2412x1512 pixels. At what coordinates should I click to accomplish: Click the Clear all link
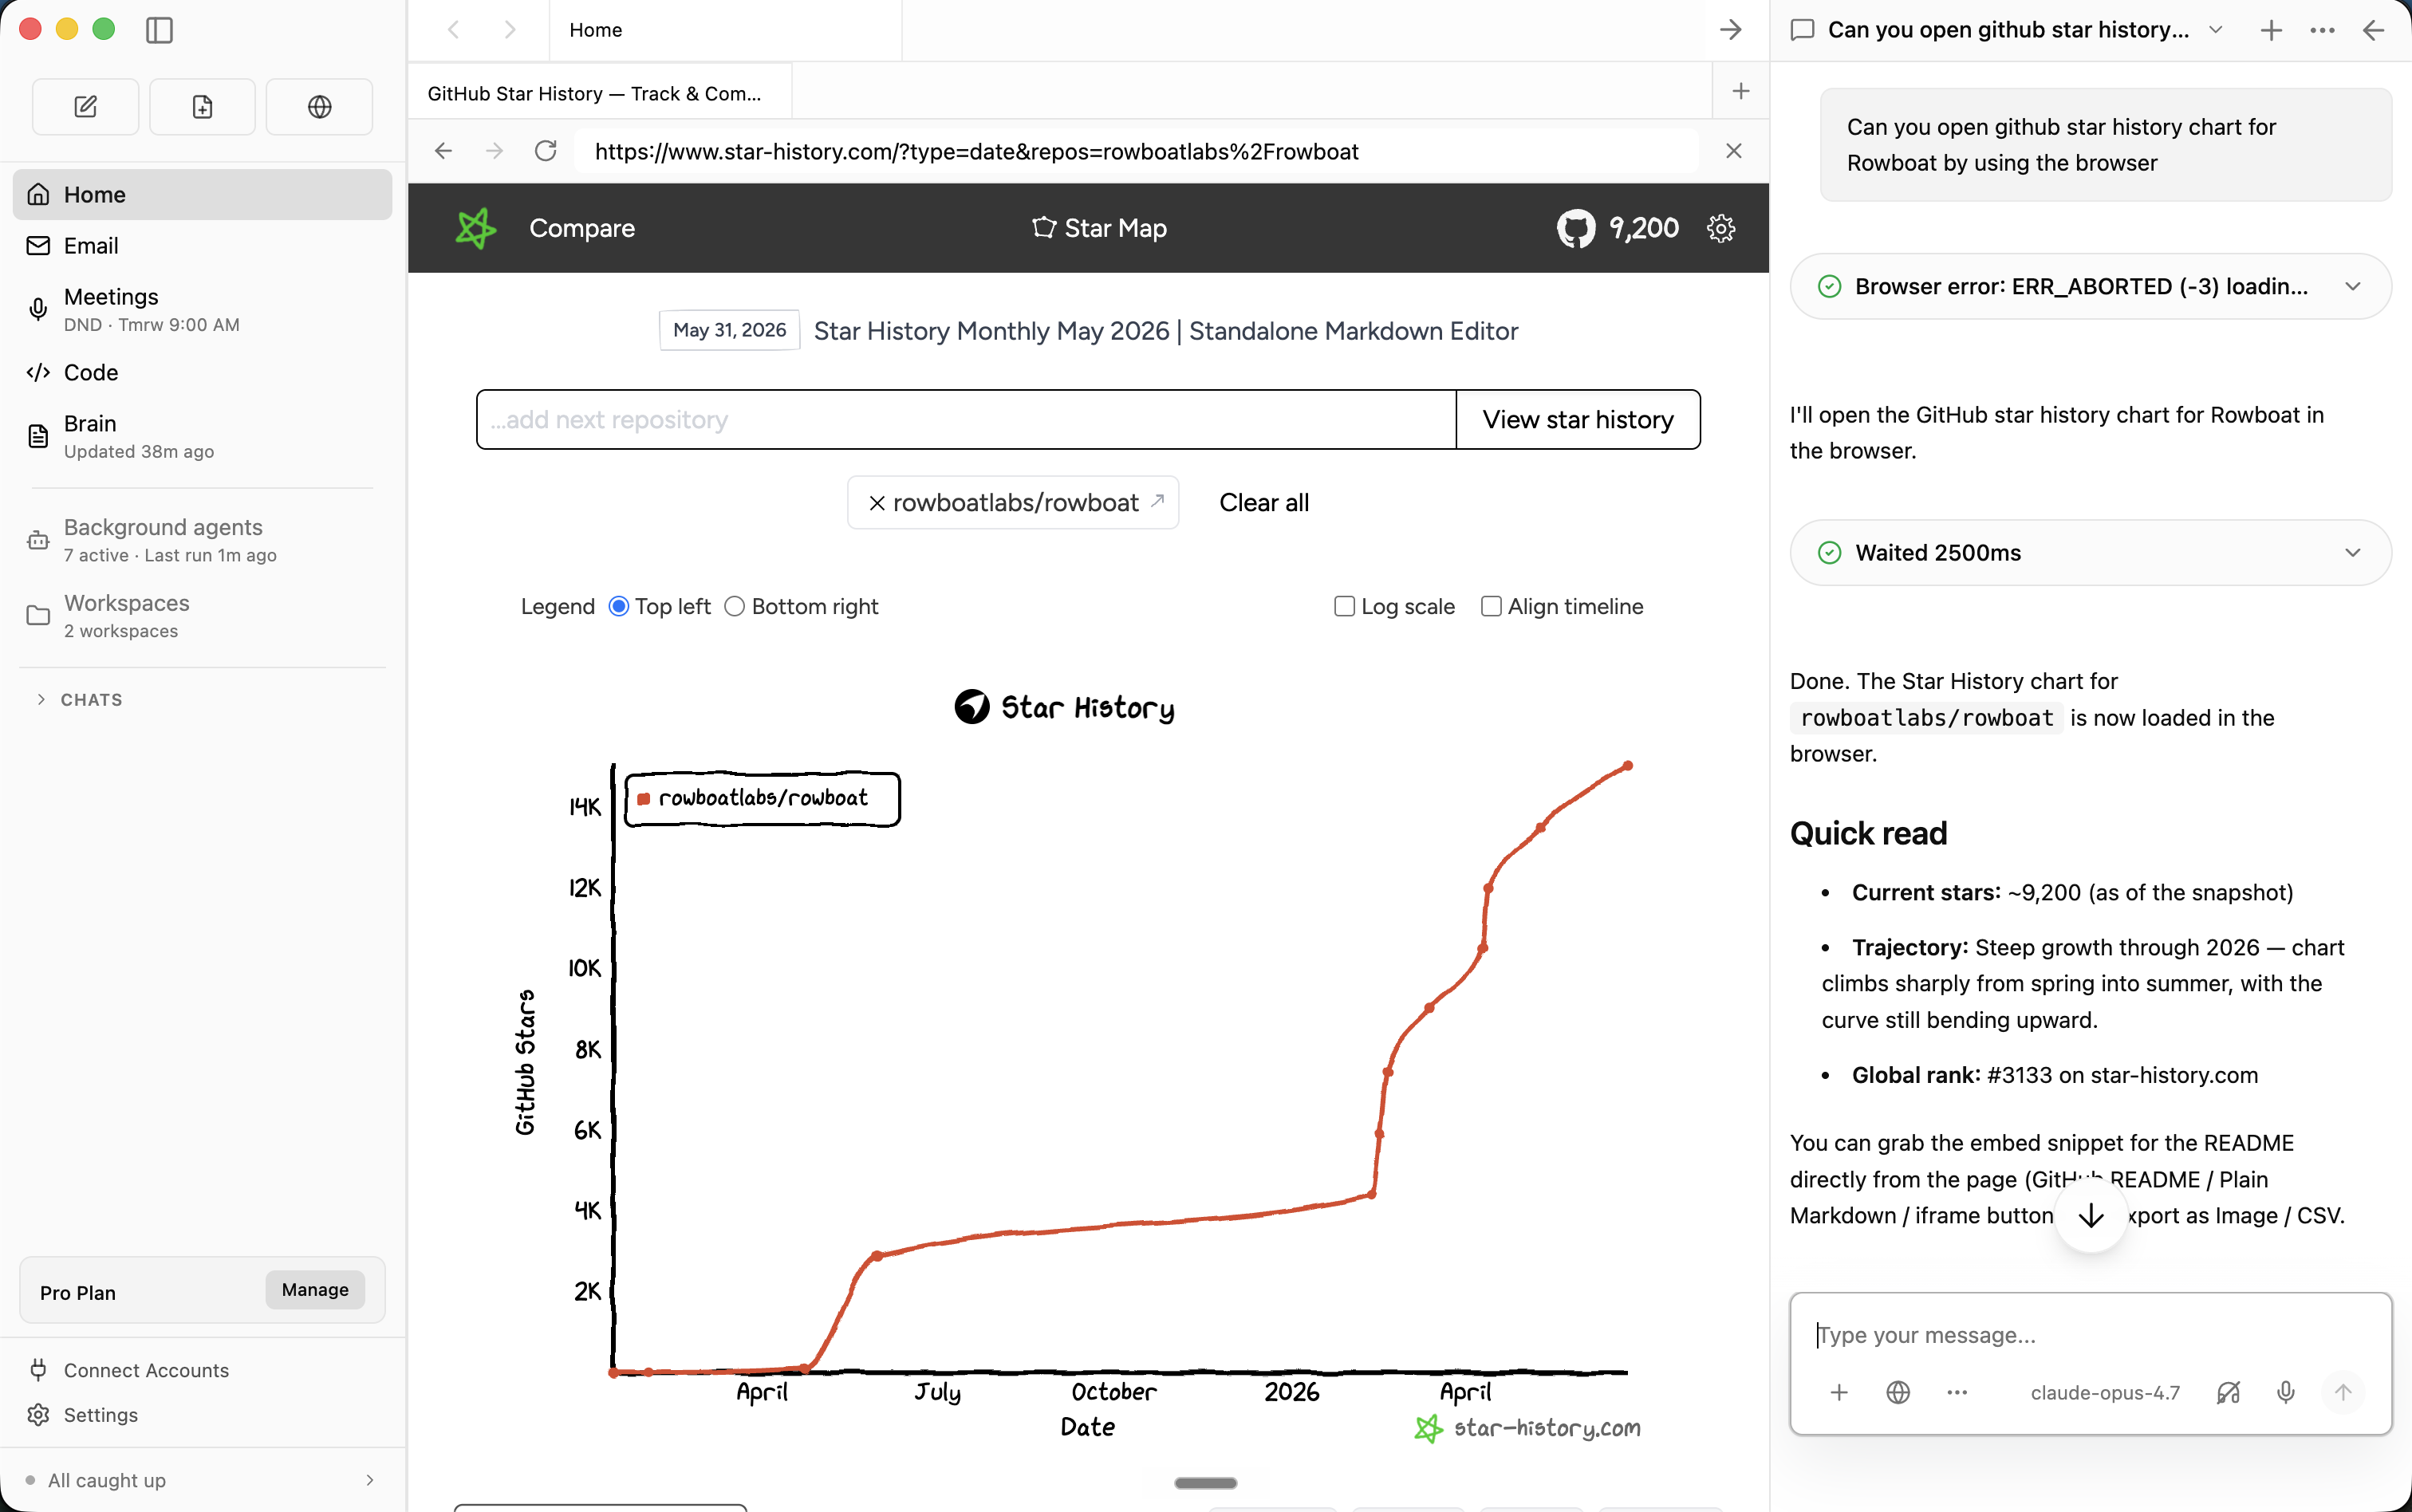click(x=1264, y=503)
